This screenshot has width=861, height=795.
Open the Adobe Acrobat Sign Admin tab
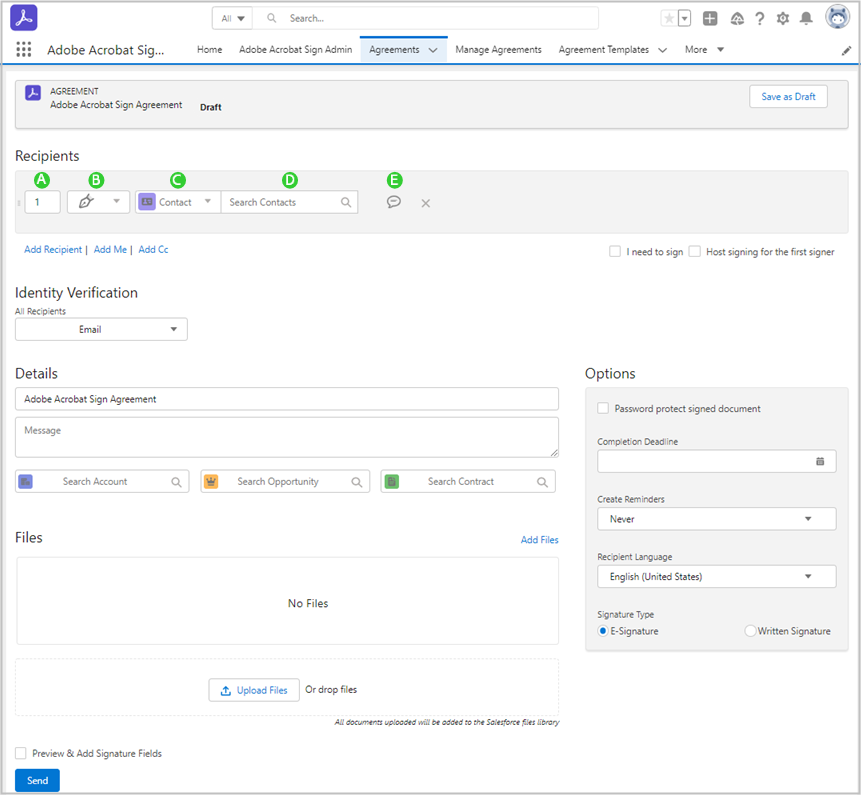click(x=295, y=50)
